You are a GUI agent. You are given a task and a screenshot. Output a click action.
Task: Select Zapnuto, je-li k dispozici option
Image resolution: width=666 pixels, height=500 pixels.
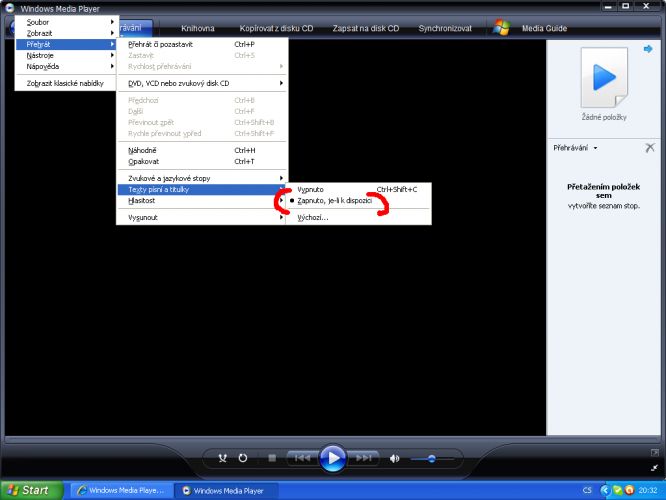[x=359, y=201]
